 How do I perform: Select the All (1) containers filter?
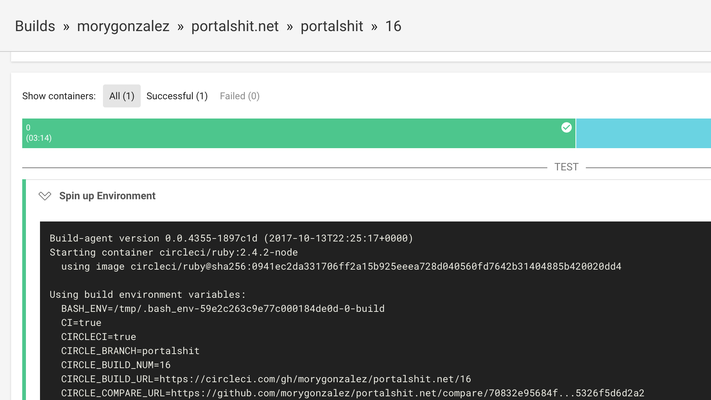click(x=122, y=96)
